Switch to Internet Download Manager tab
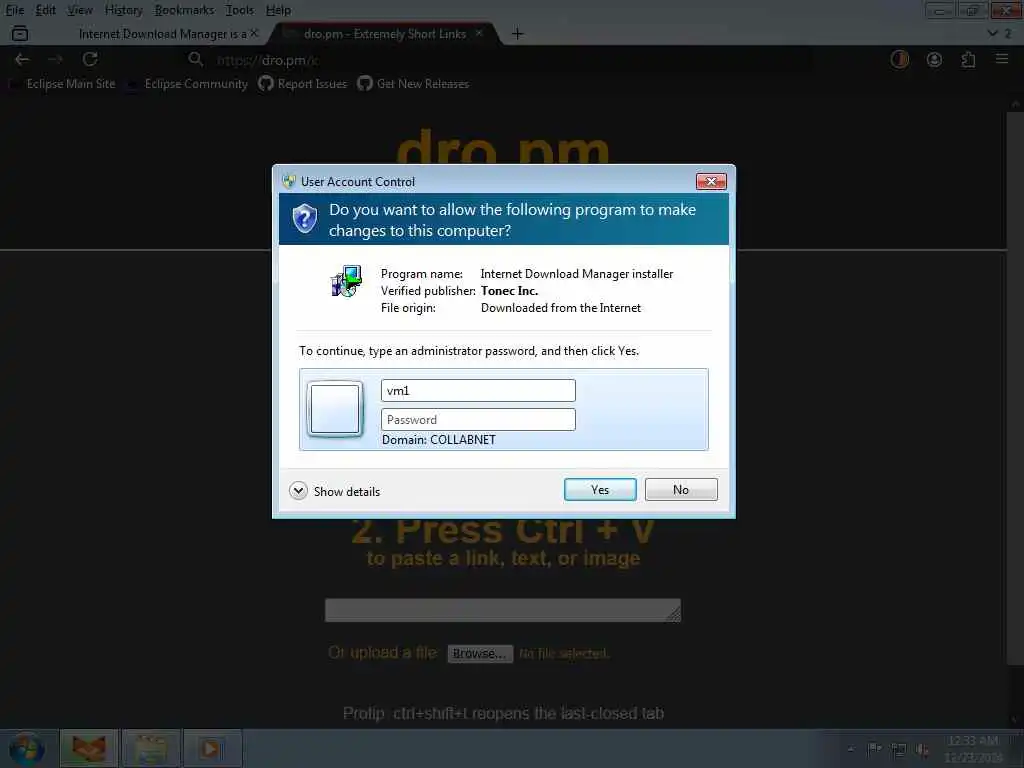The height and width of the screenshot is (768, 1024). coord(162,33)
